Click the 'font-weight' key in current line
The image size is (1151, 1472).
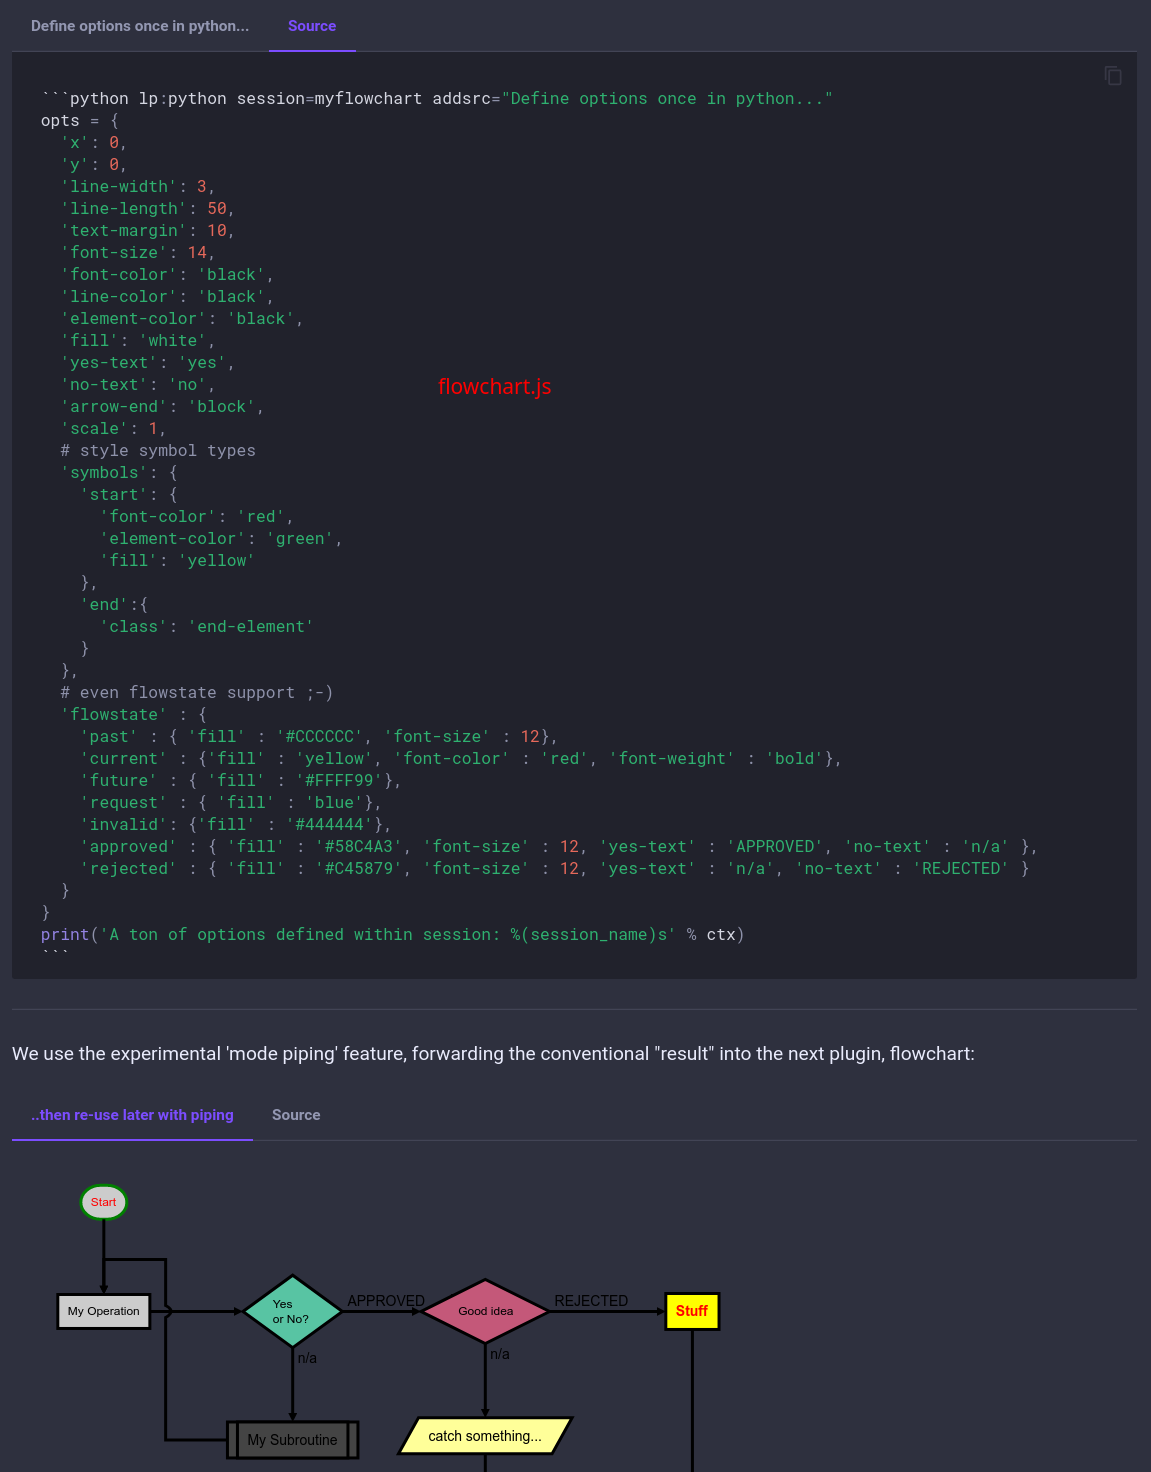coord(672,759)
